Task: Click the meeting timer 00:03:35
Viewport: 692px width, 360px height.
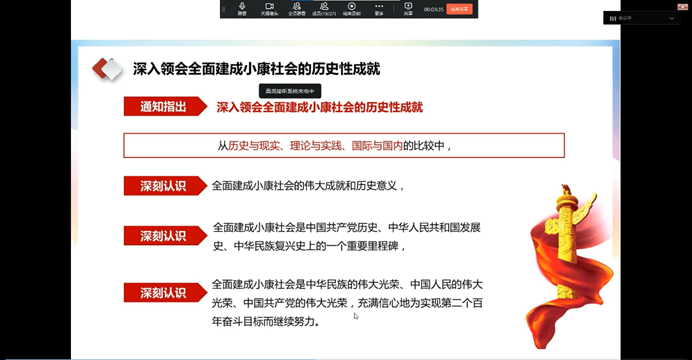Action: pyautogui.click(x=433, y=9)
